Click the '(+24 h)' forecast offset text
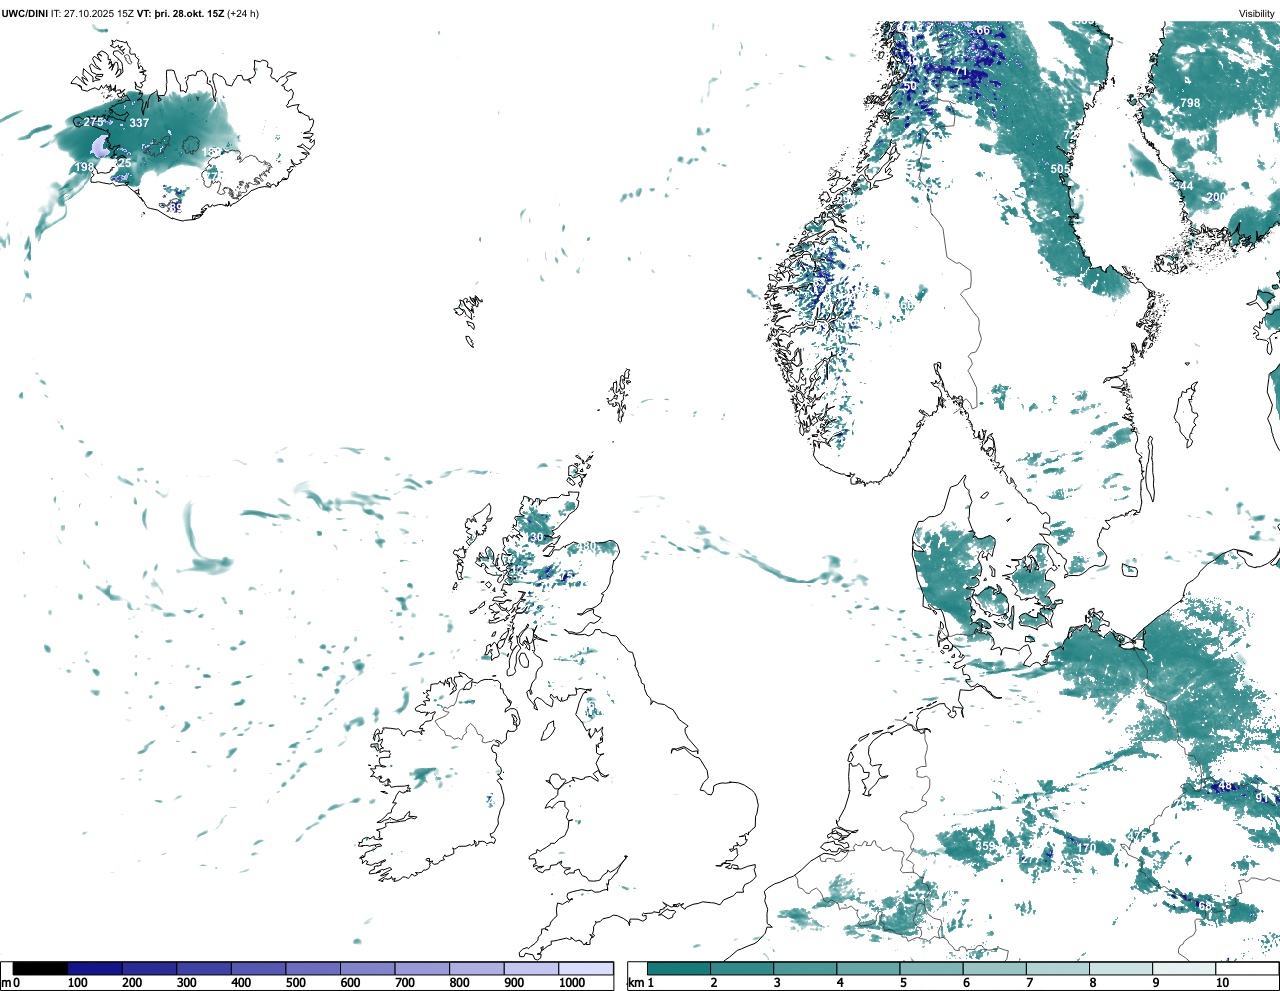 [x=243, y=14]
